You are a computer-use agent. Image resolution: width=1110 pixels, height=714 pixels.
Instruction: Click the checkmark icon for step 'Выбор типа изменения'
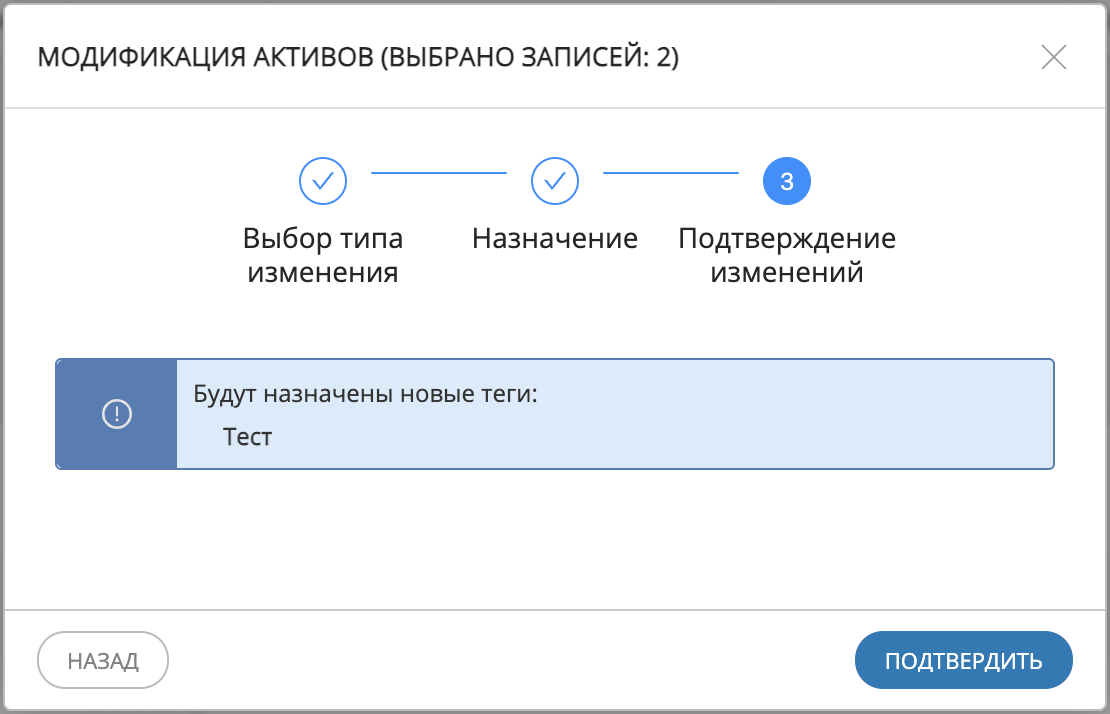(322, 181)
